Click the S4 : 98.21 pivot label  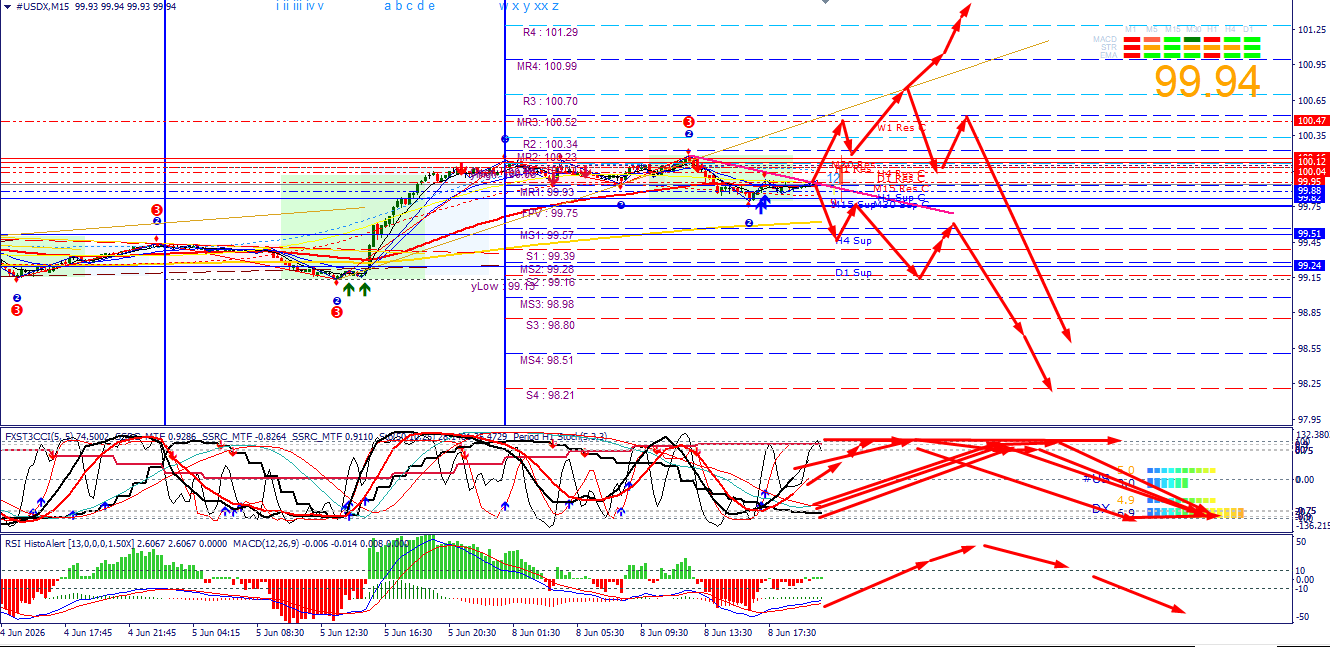point(550,395)
